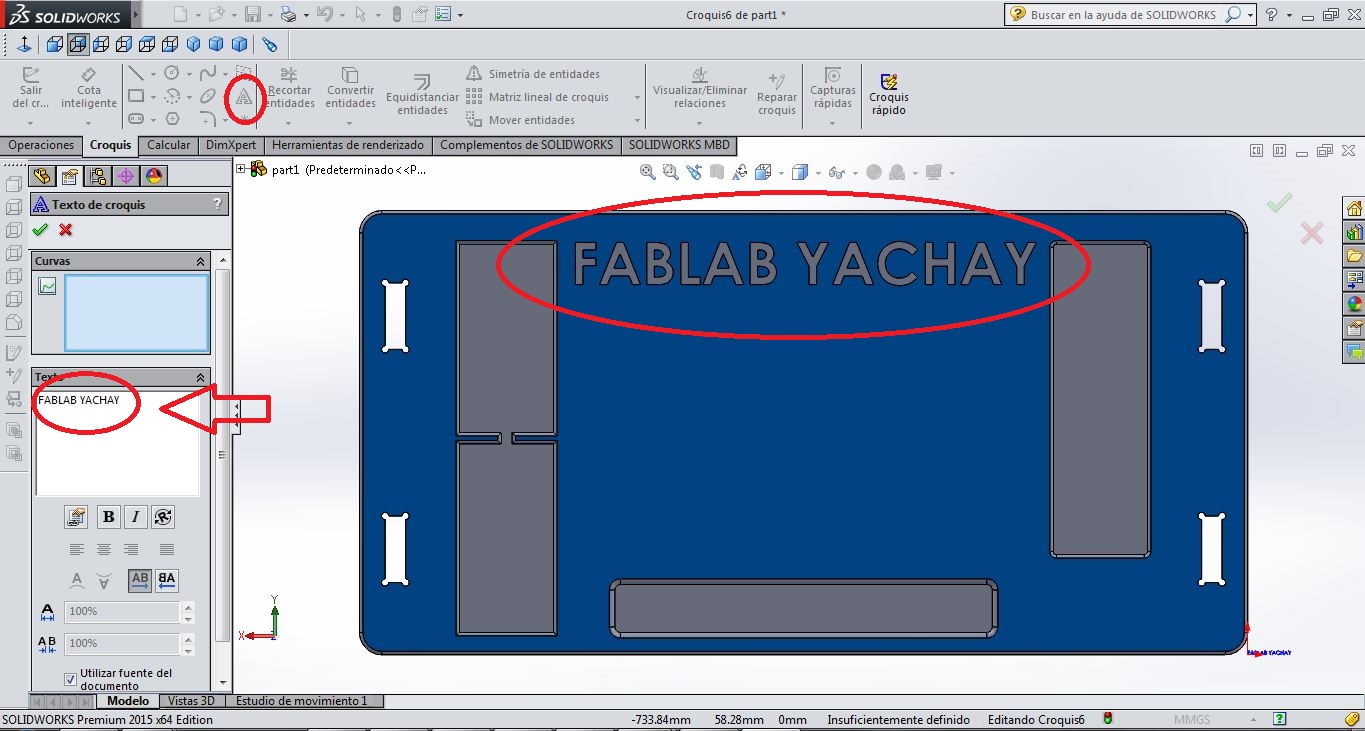Open the ConfigurationManager panel tab icon

point(98,176)
